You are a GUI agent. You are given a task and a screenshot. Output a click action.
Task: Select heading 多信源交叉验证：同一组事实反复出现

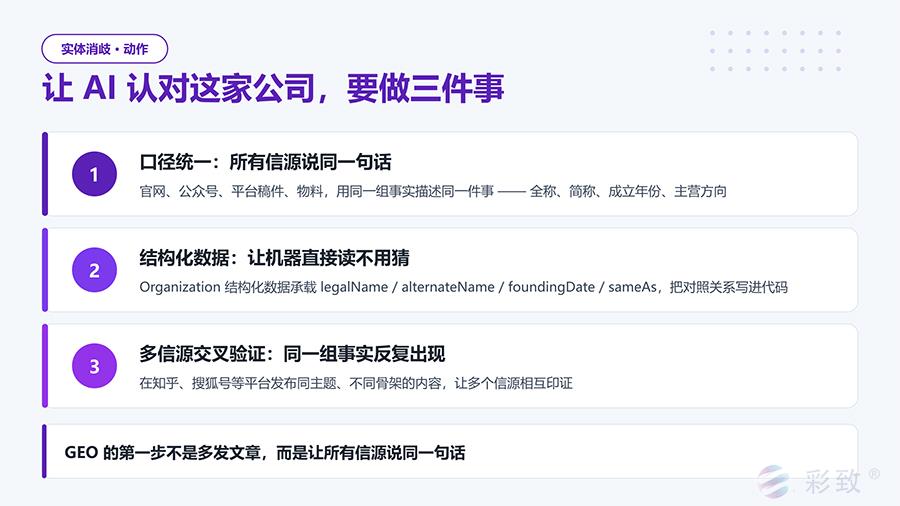pyautogui.click(x=292, y=353)
